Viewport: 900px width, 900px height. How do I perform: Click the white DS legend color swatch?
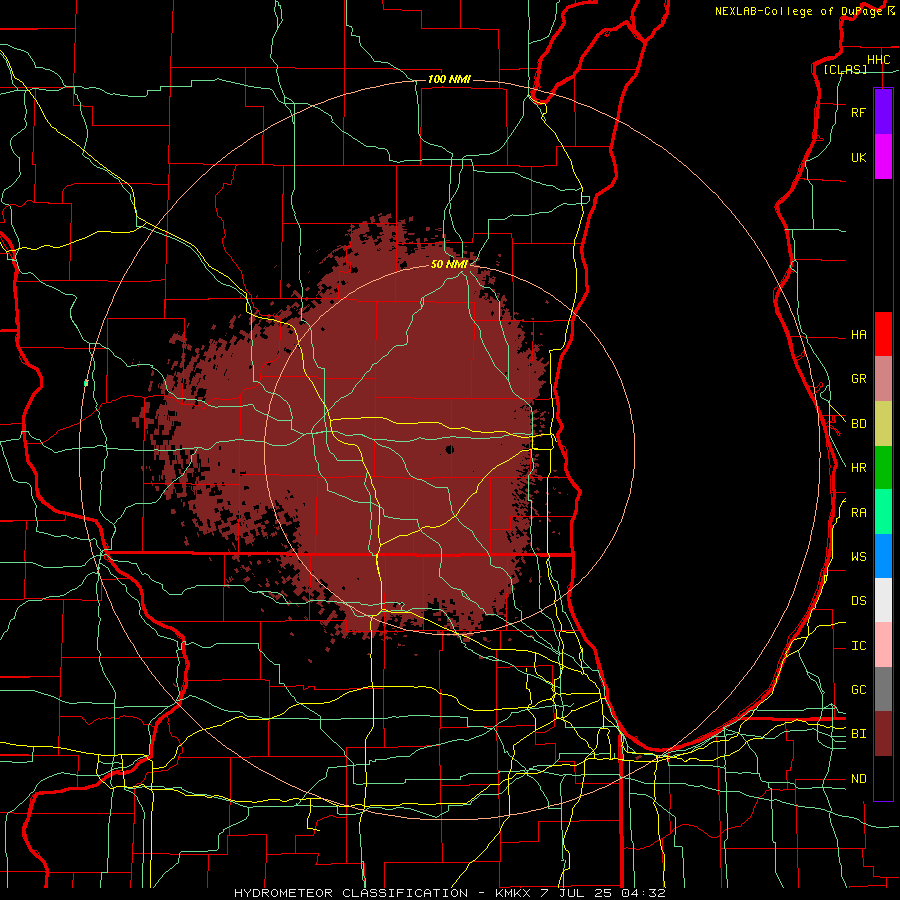click(x=883, y=600)
